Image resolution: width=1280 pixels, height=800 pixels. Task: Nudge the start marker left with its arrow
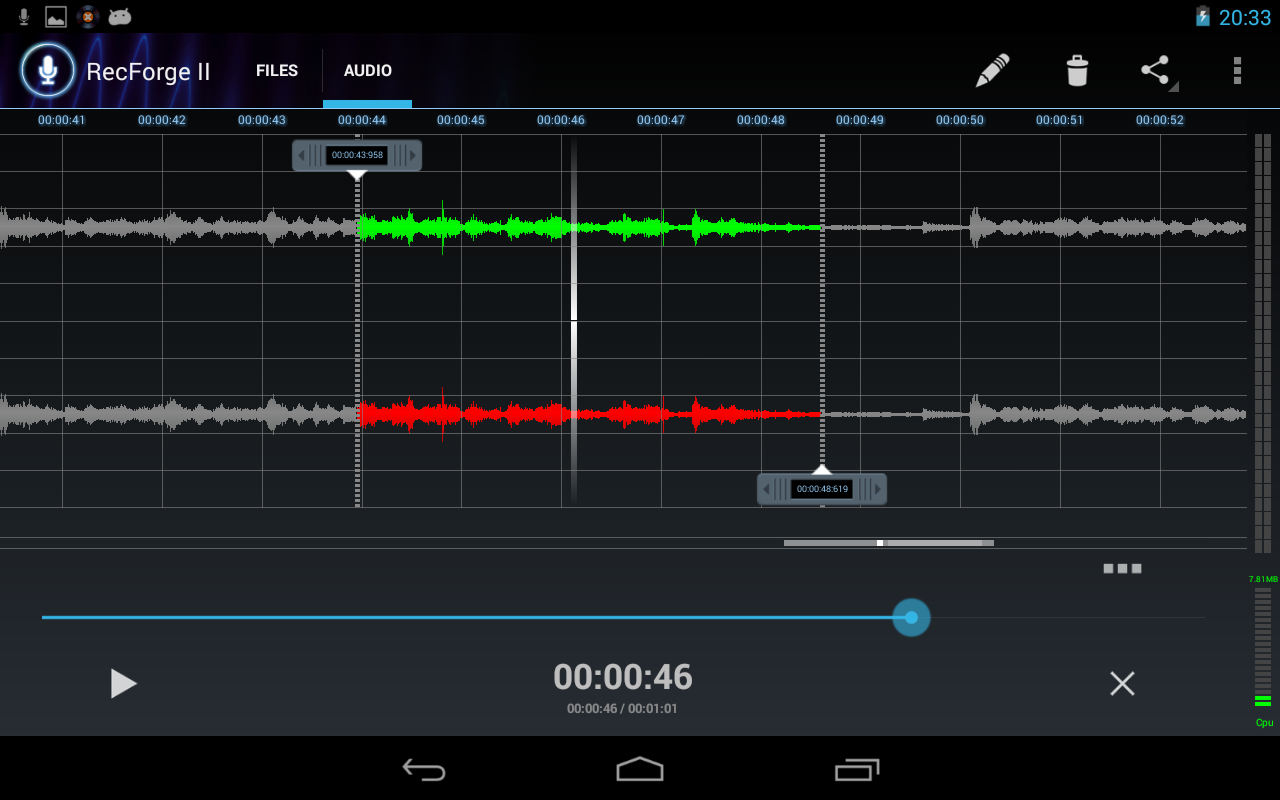(x=300, y=155)
